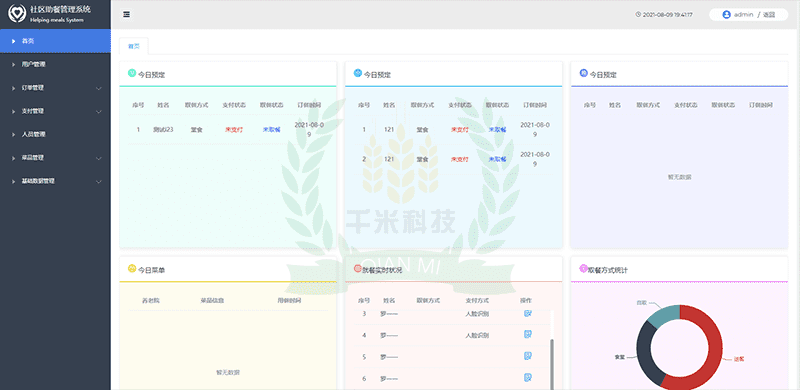The image size is (800, 390).
Task: Click the 菜品信息 column header
Action: pos(212,300)
